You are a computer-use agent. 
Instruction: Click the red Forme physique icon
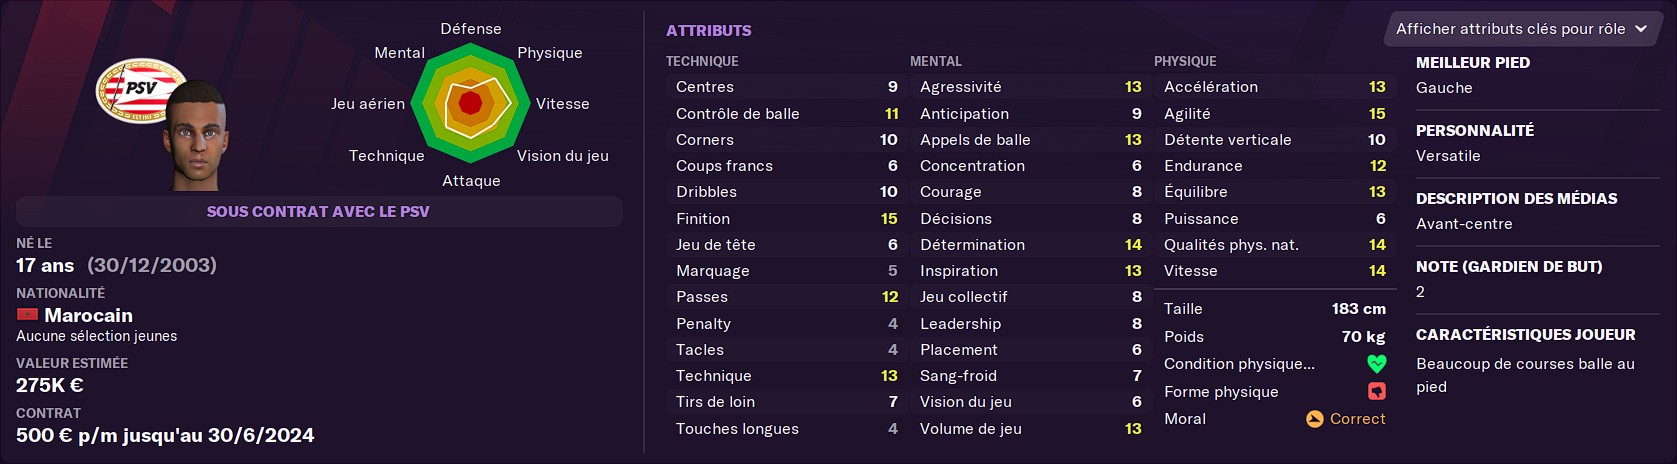pos(1377,392)
